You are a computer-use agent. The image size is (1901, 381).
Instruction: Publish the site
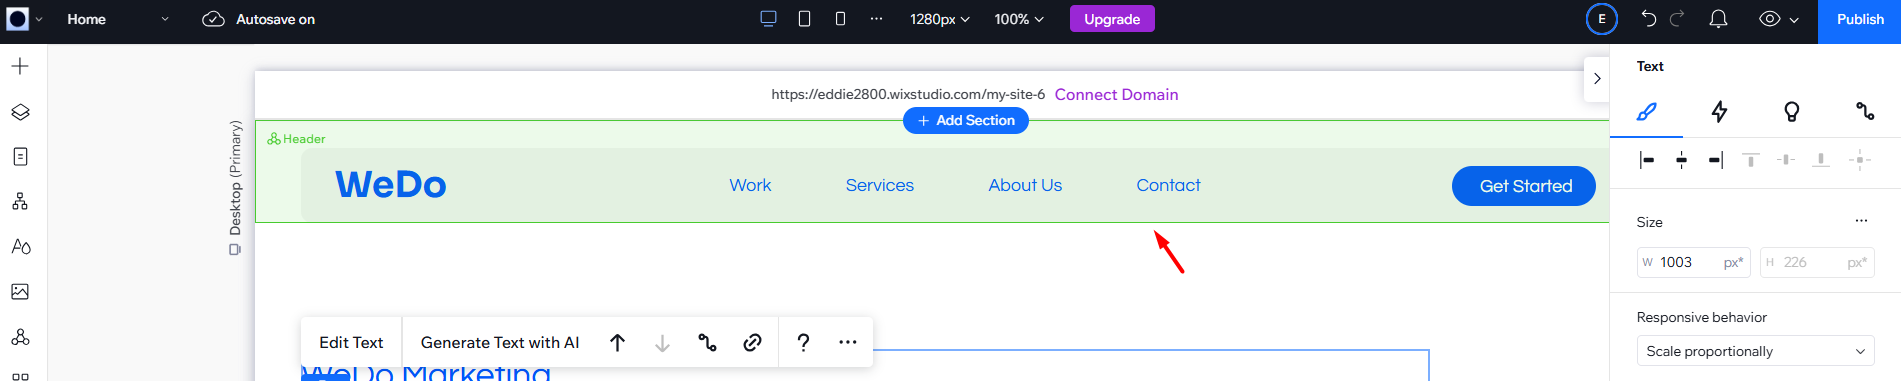pos(1859,19)
